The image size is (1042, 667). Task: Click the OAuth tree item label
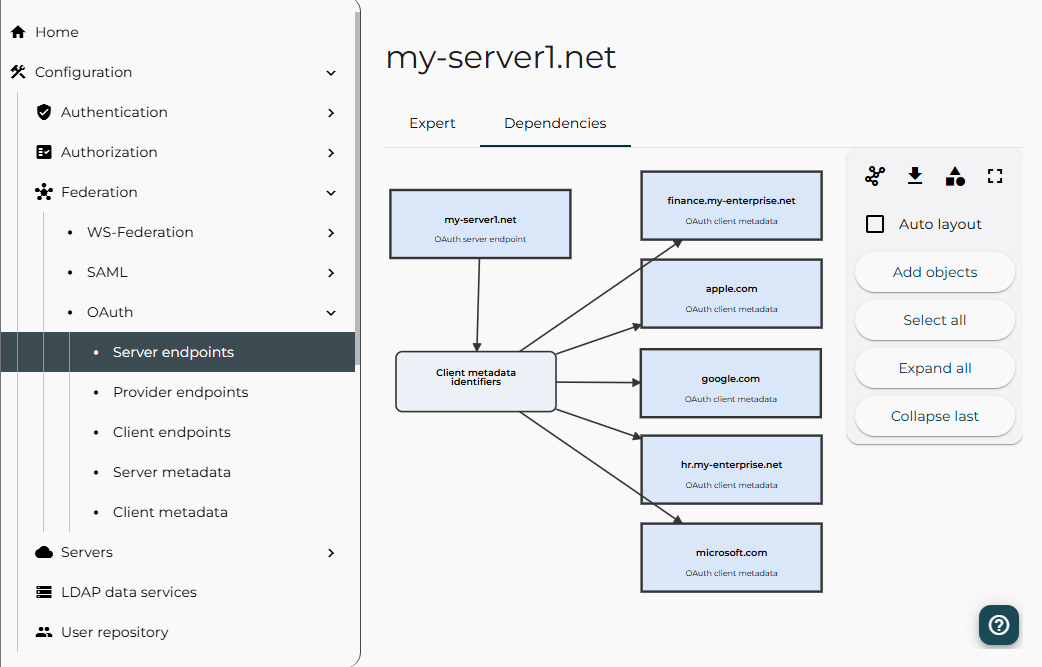(110, 312)
